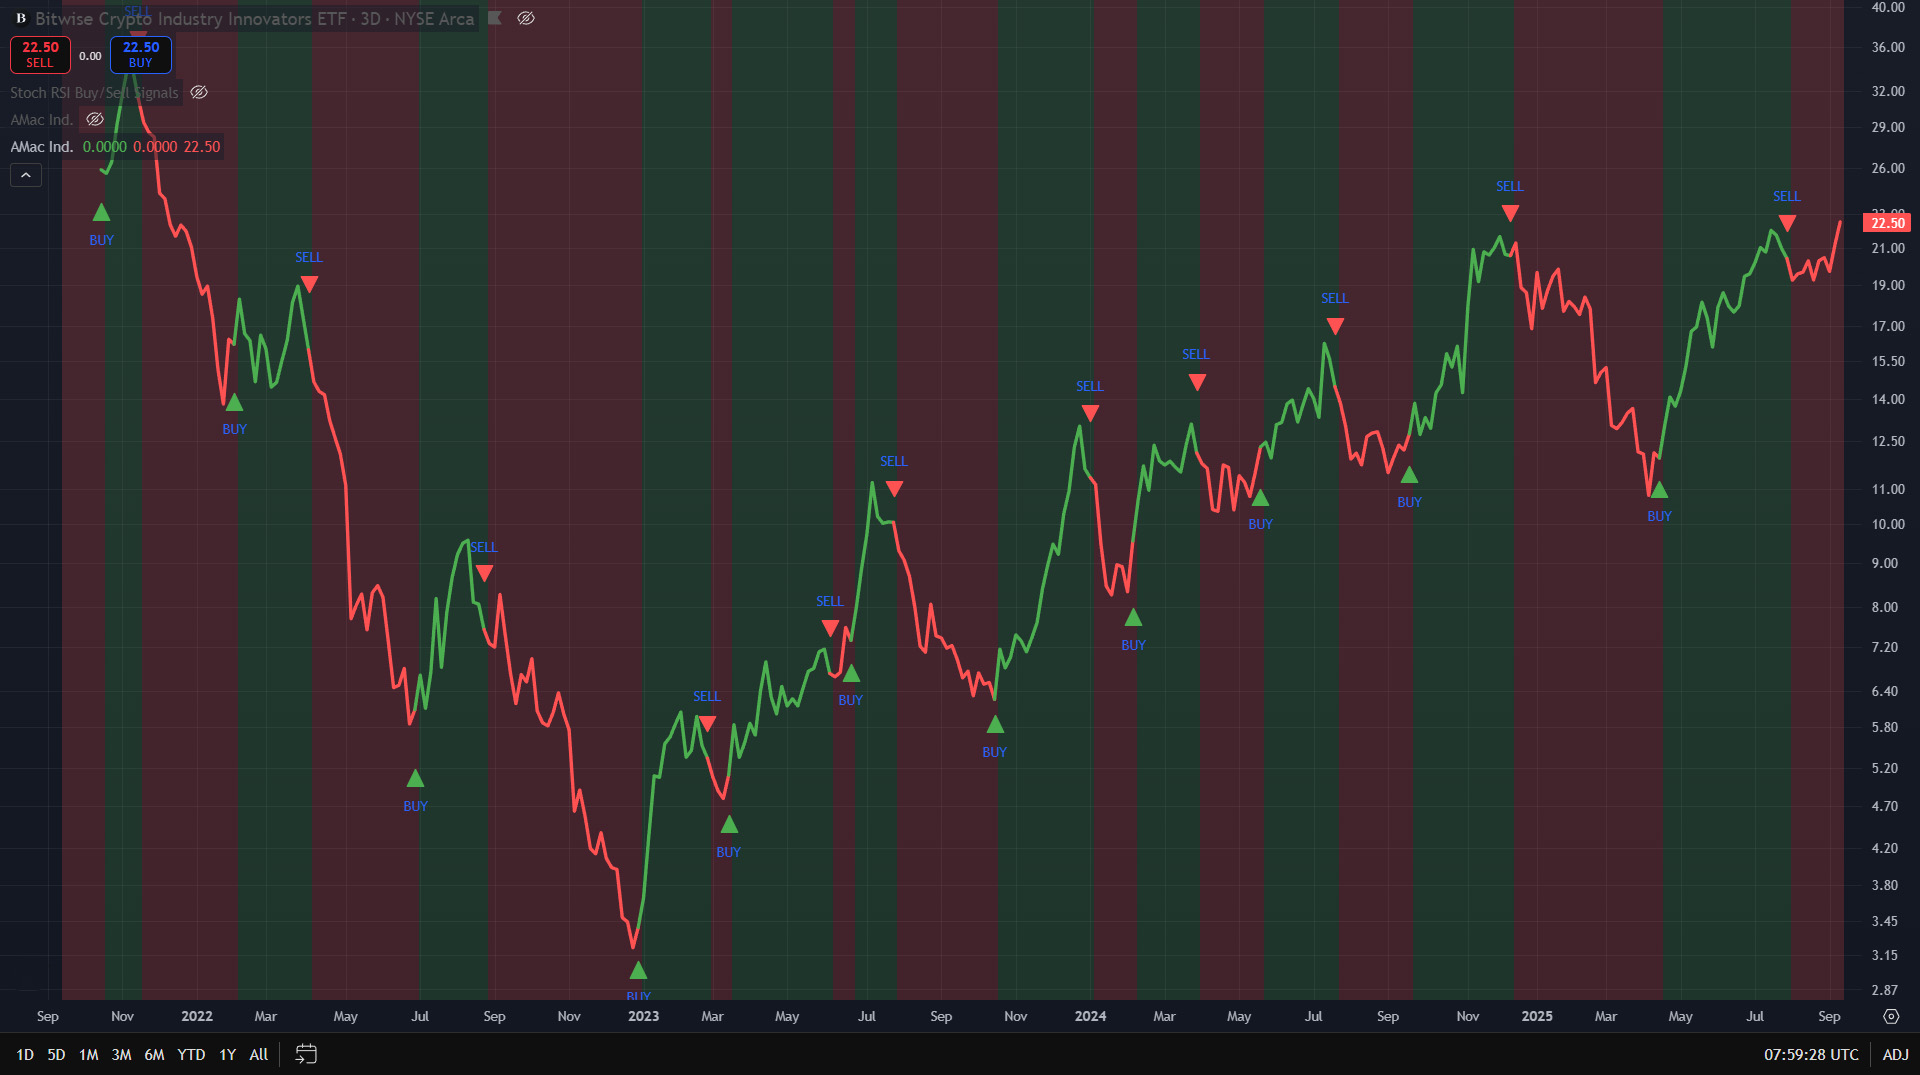Click the red current price label 22.50
Image resolution: width=1920 pixels, height=1075 pixels.
tap(1887, 223)
